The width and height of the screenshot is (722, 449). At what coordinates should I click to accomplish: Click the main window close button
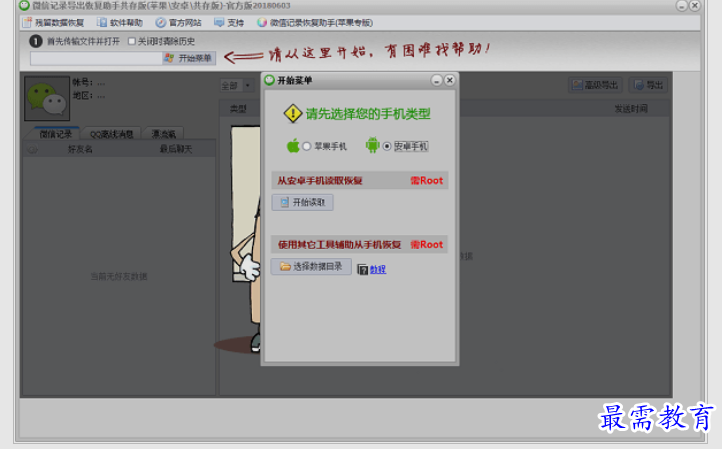tap(695, 6)
